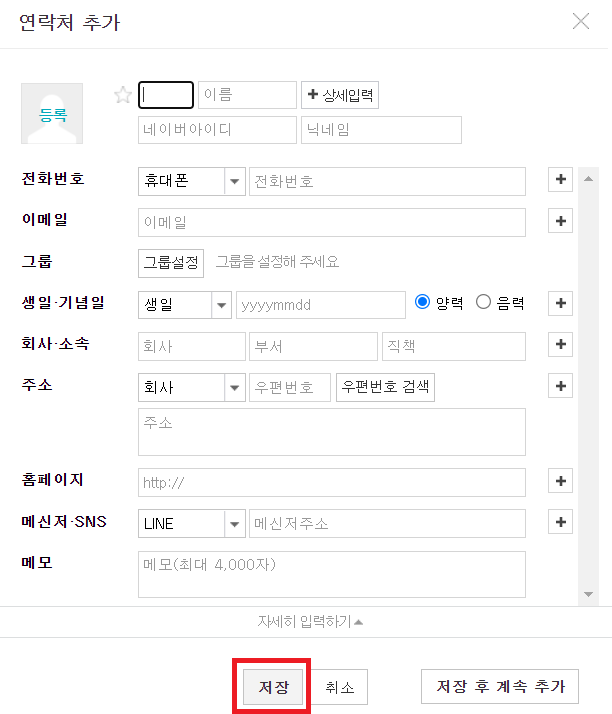Click the scrollbar up arrow
Image resolution: width=612 pixels, height=714 pixels.
pyautogui.click(x=588, y=178)
